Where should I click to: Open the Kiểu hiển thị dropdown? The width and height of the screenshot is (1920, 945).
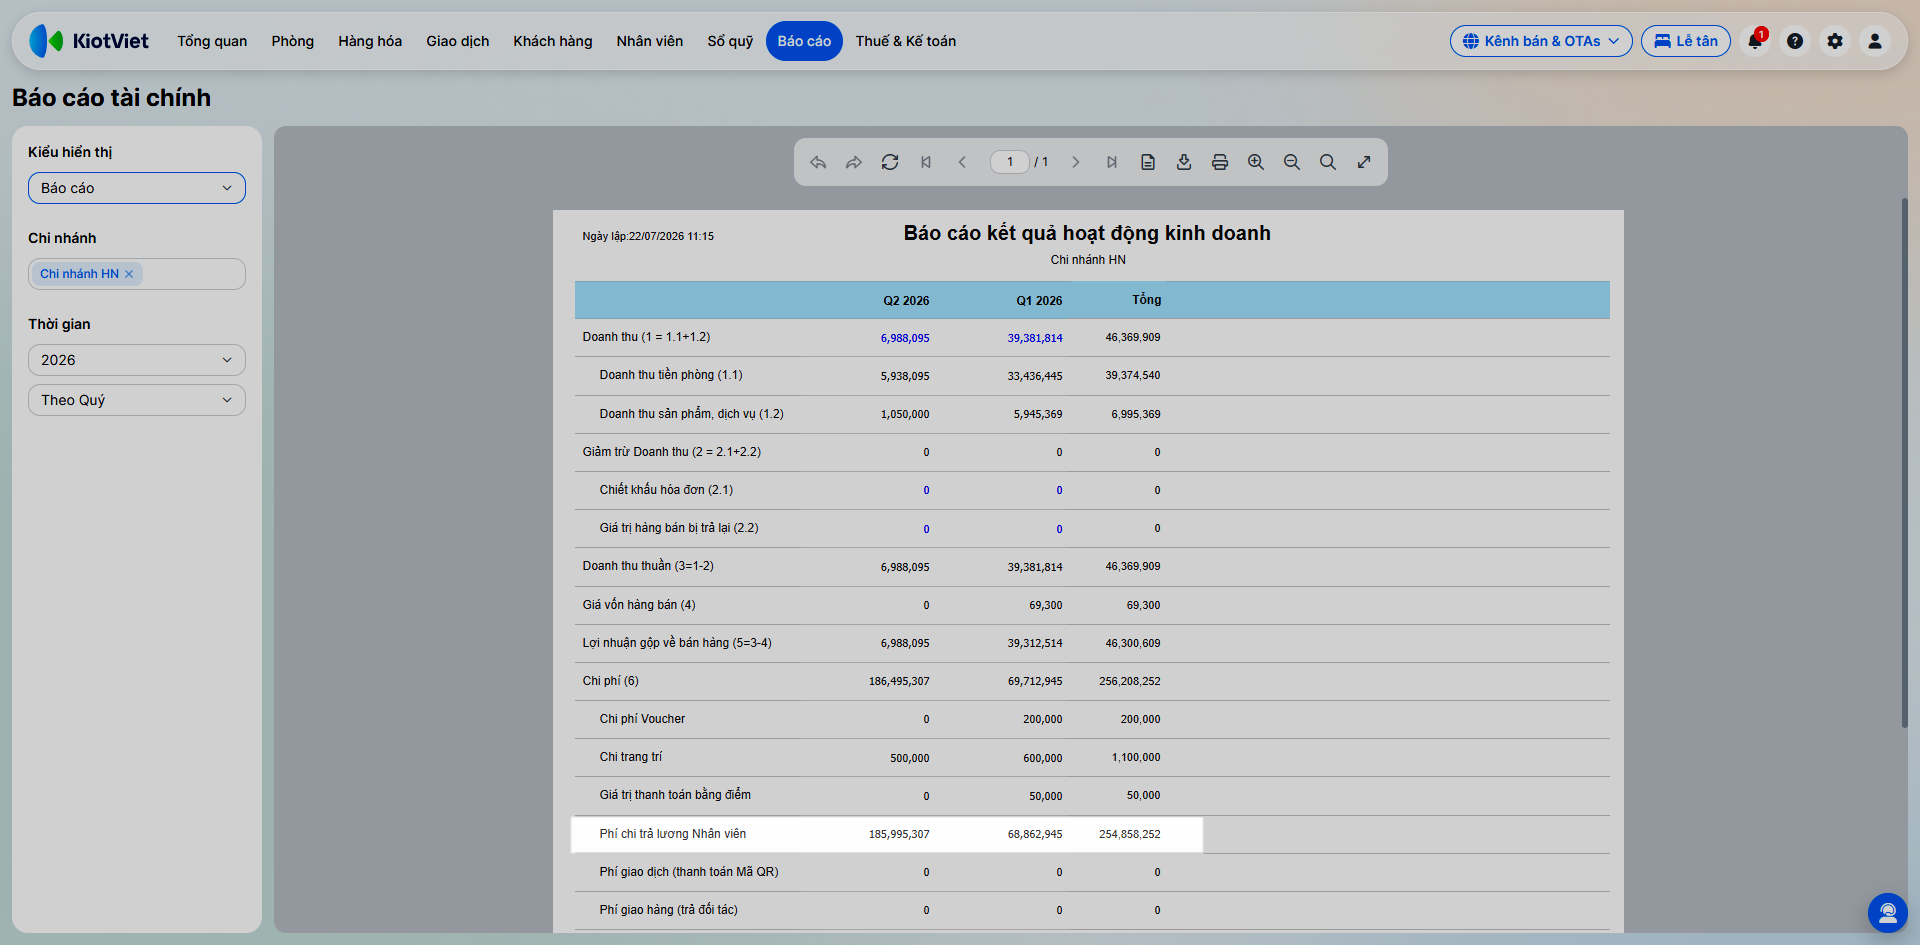pos(137,188)
